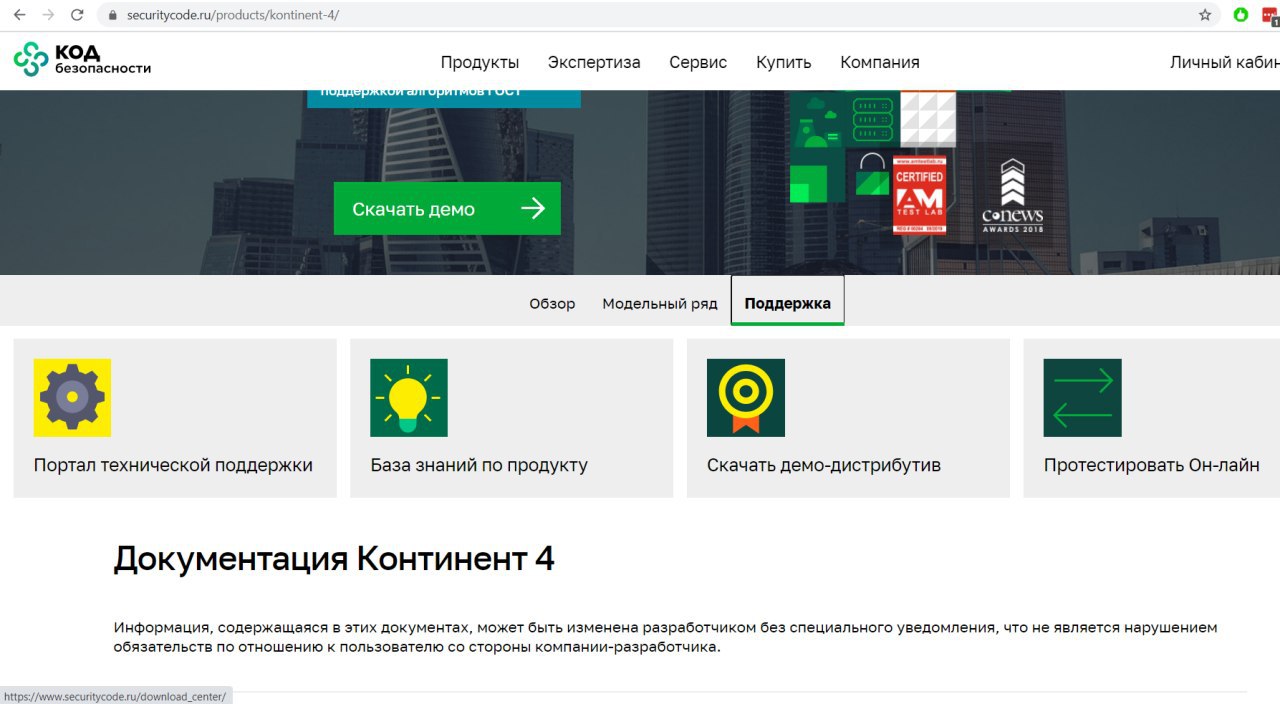Open the Личный кабинет link
The width and height of the screenshot is (1280, 704).
(1225, 62)
